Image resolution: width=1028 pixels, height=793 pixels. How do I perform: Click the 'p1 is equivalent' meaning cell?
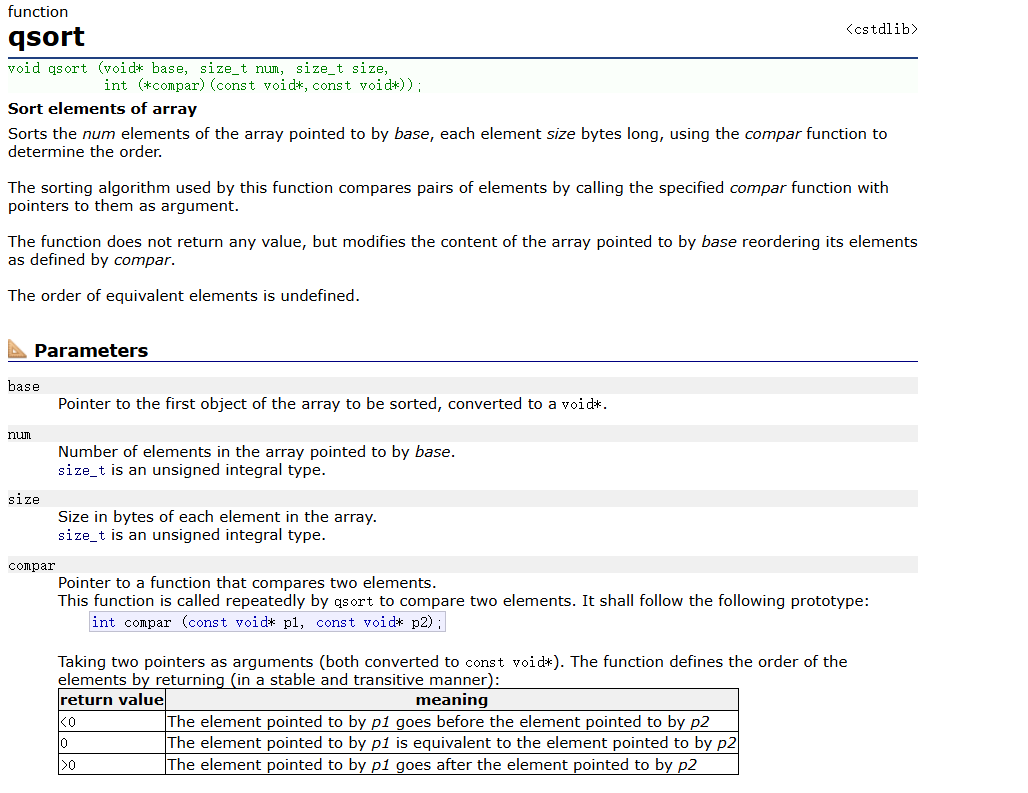coord(452,743)
